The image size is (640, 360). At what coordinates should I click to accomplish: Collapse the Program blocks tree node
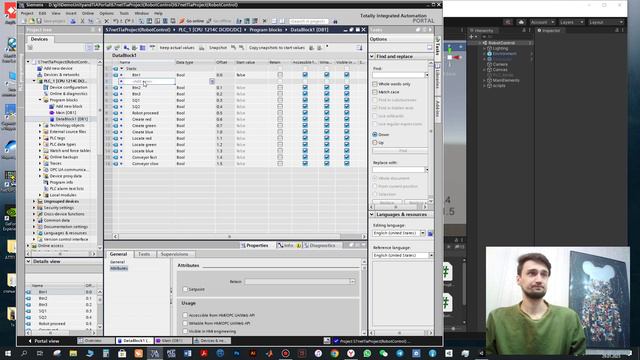(x=40, y=100)
